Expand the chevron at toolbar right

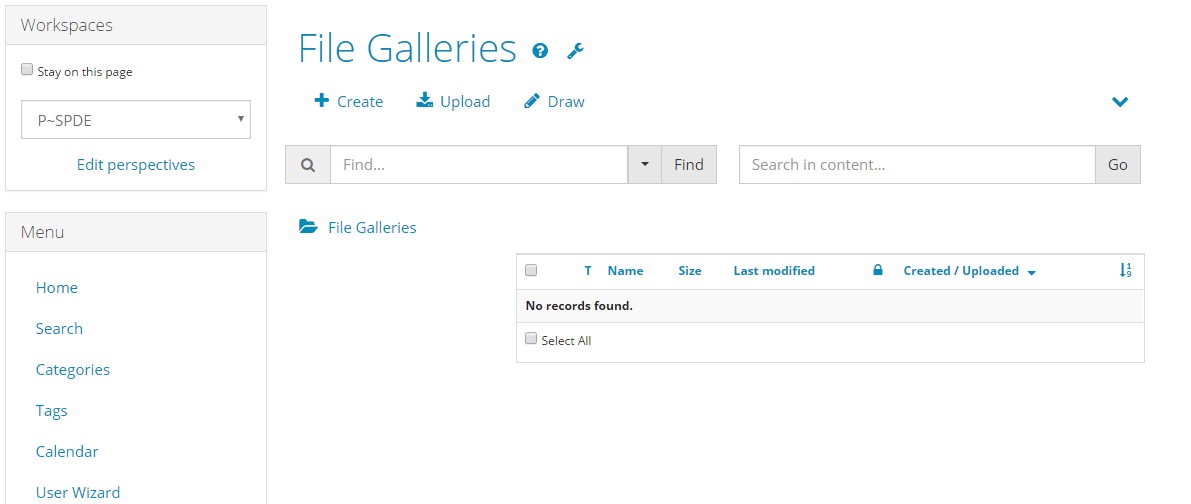[1120, 102]
